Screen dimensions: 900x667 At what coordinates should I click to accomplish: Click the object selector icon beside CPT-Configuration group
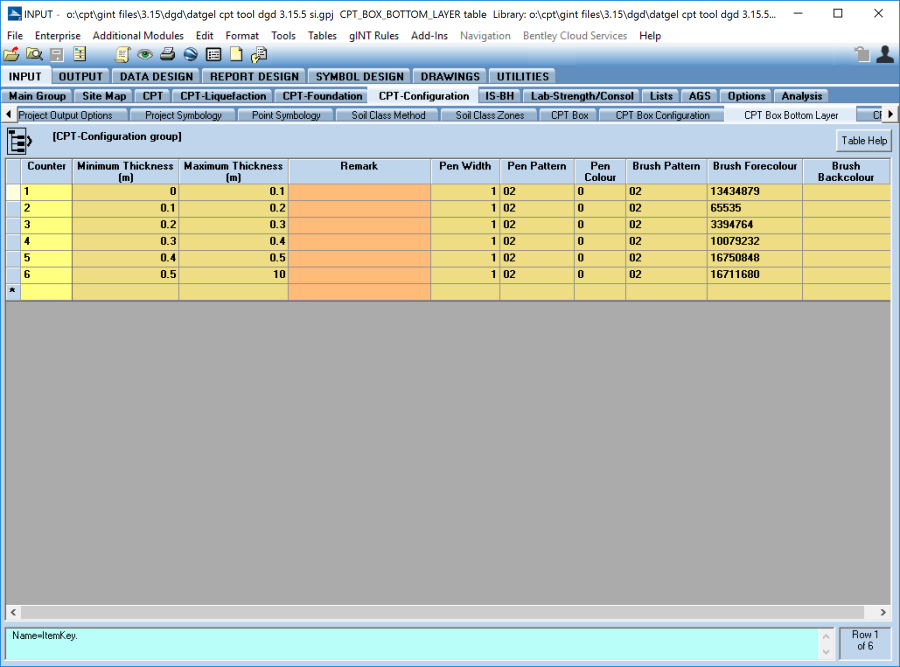(x=20, y=140)
